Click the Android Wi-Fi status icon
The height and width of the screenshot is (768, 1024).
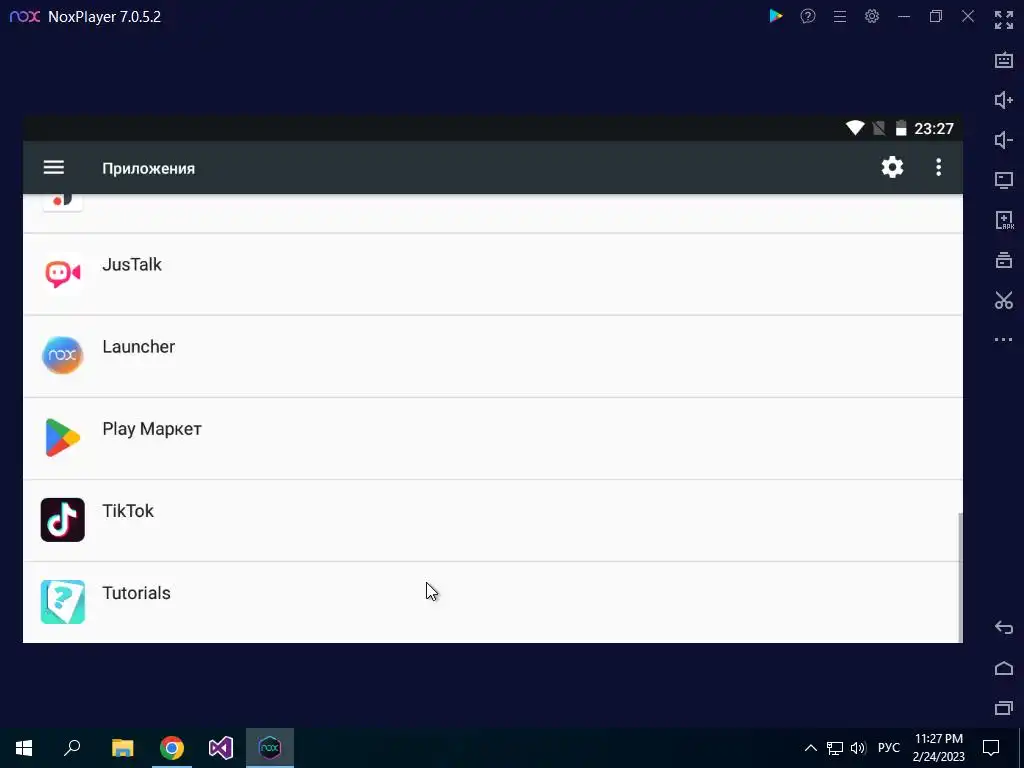[855, 128]
